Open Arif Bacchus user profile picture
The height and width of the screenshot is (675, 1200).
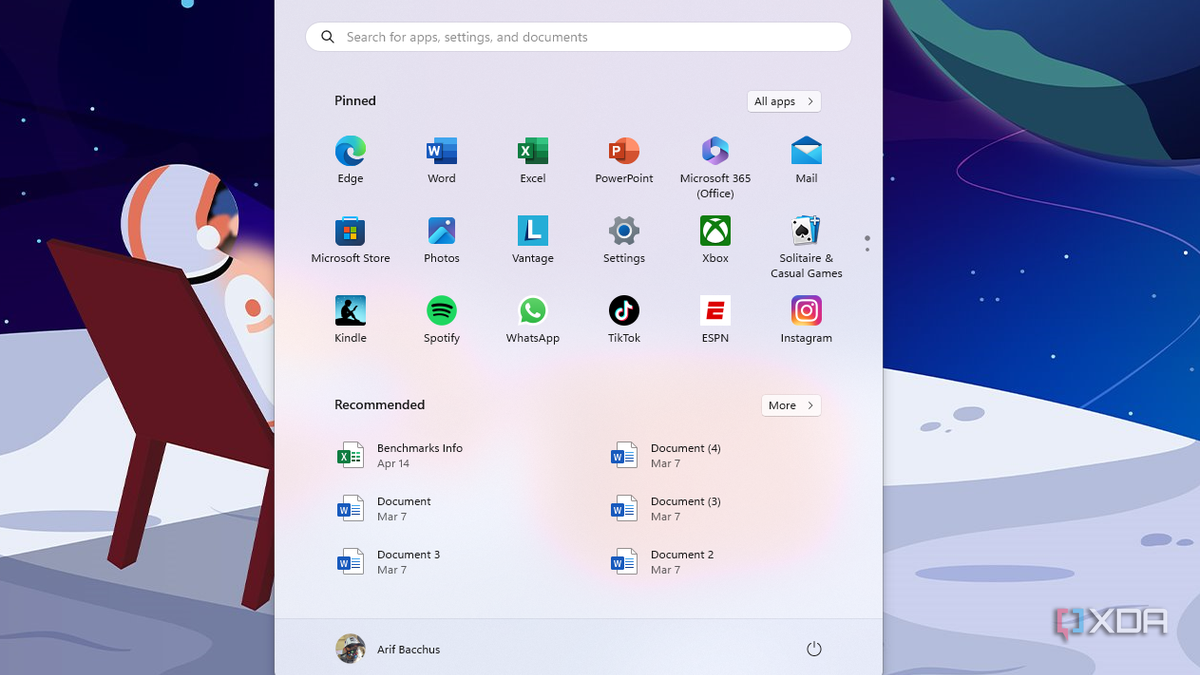point(350,649)
